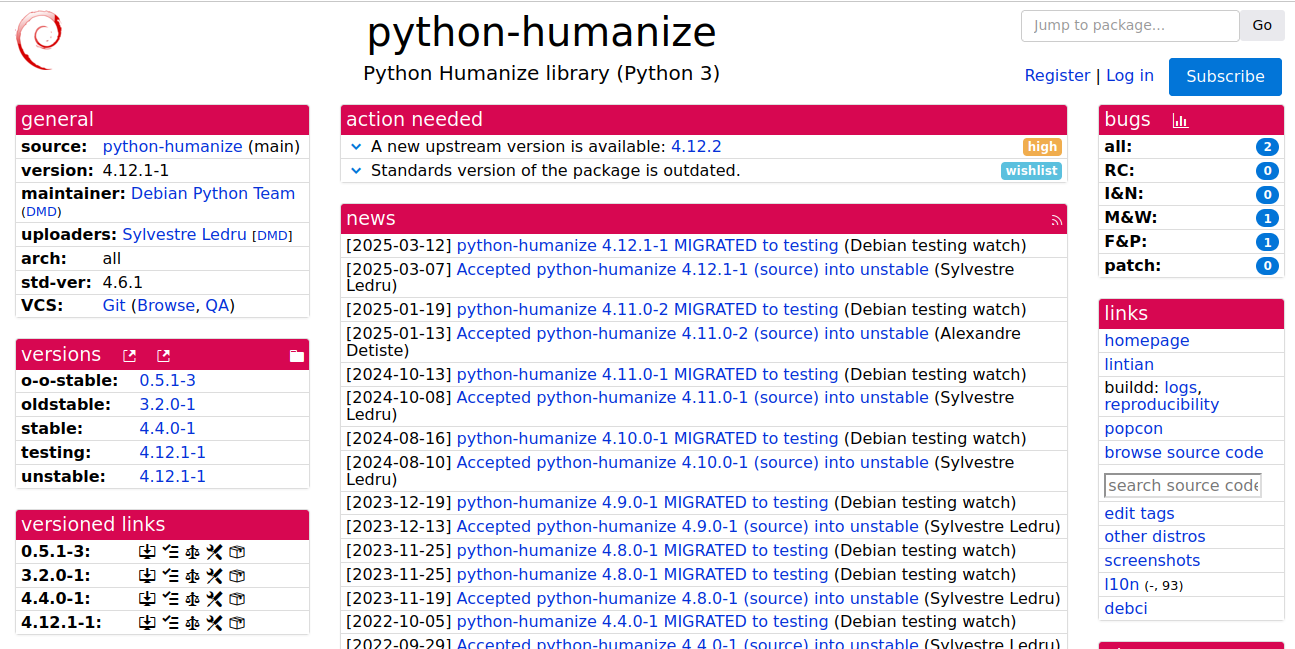Open rules tools icon for 4.12.1-1
The image size is (1295, 649).
[x=214, y=622]
